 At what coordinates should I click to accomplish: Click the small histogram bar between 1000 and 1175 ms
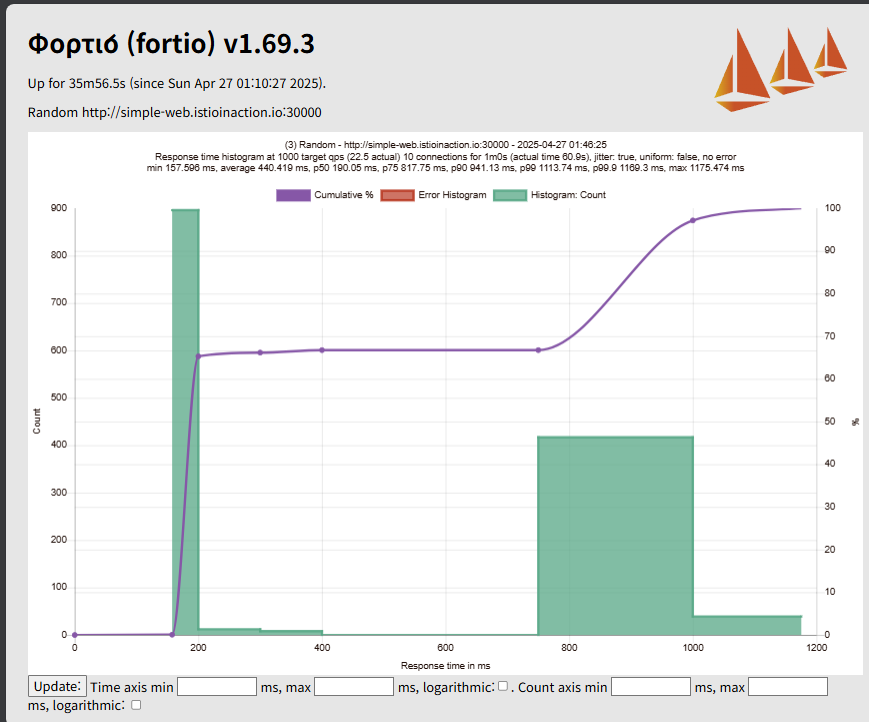click(x=747, y=625)
